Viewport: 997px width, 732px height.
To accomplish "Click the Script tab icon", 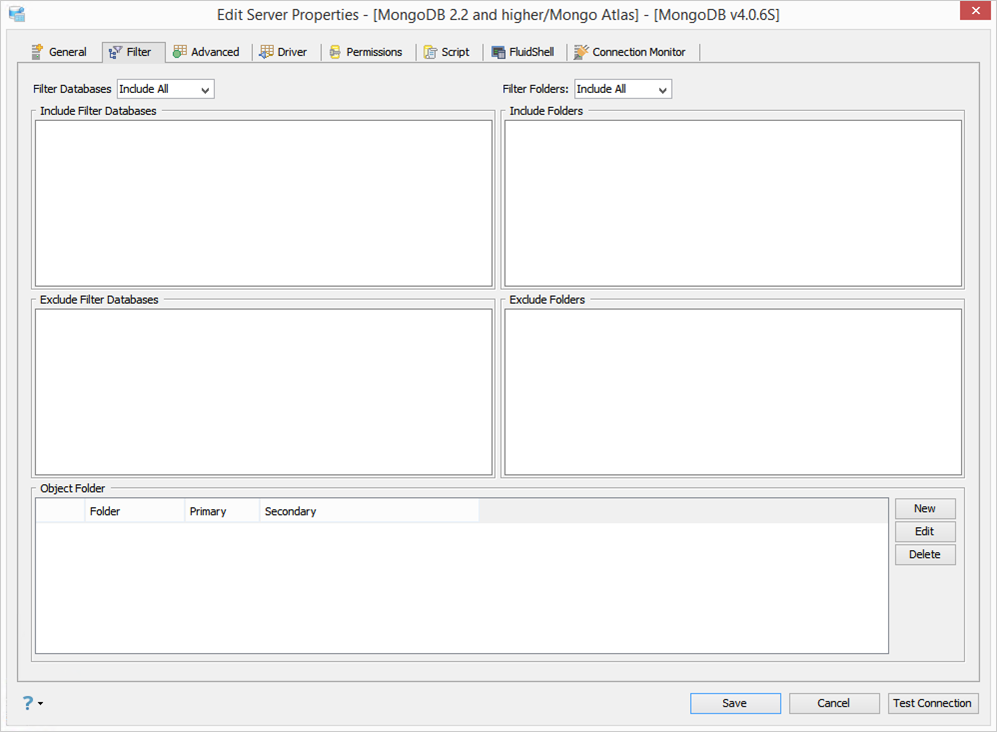I will click(x=430, y=52).
